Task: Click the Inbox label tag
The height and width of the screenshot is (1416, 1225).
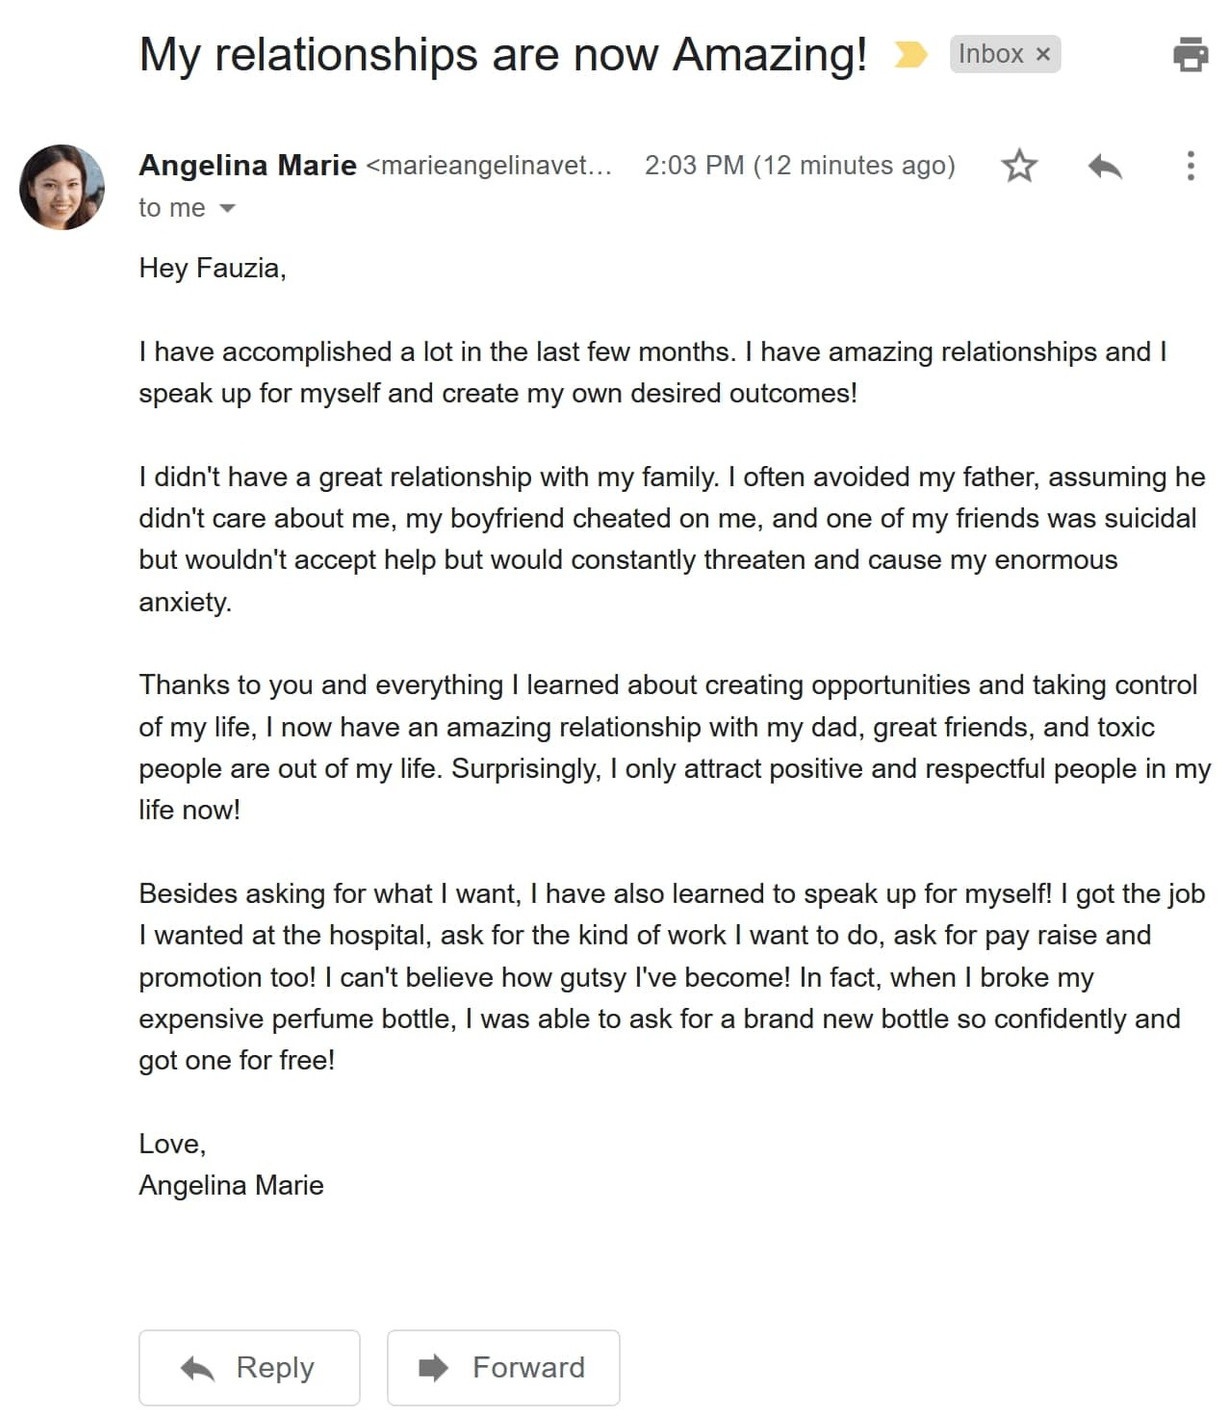Action: (x=990, y=54)
